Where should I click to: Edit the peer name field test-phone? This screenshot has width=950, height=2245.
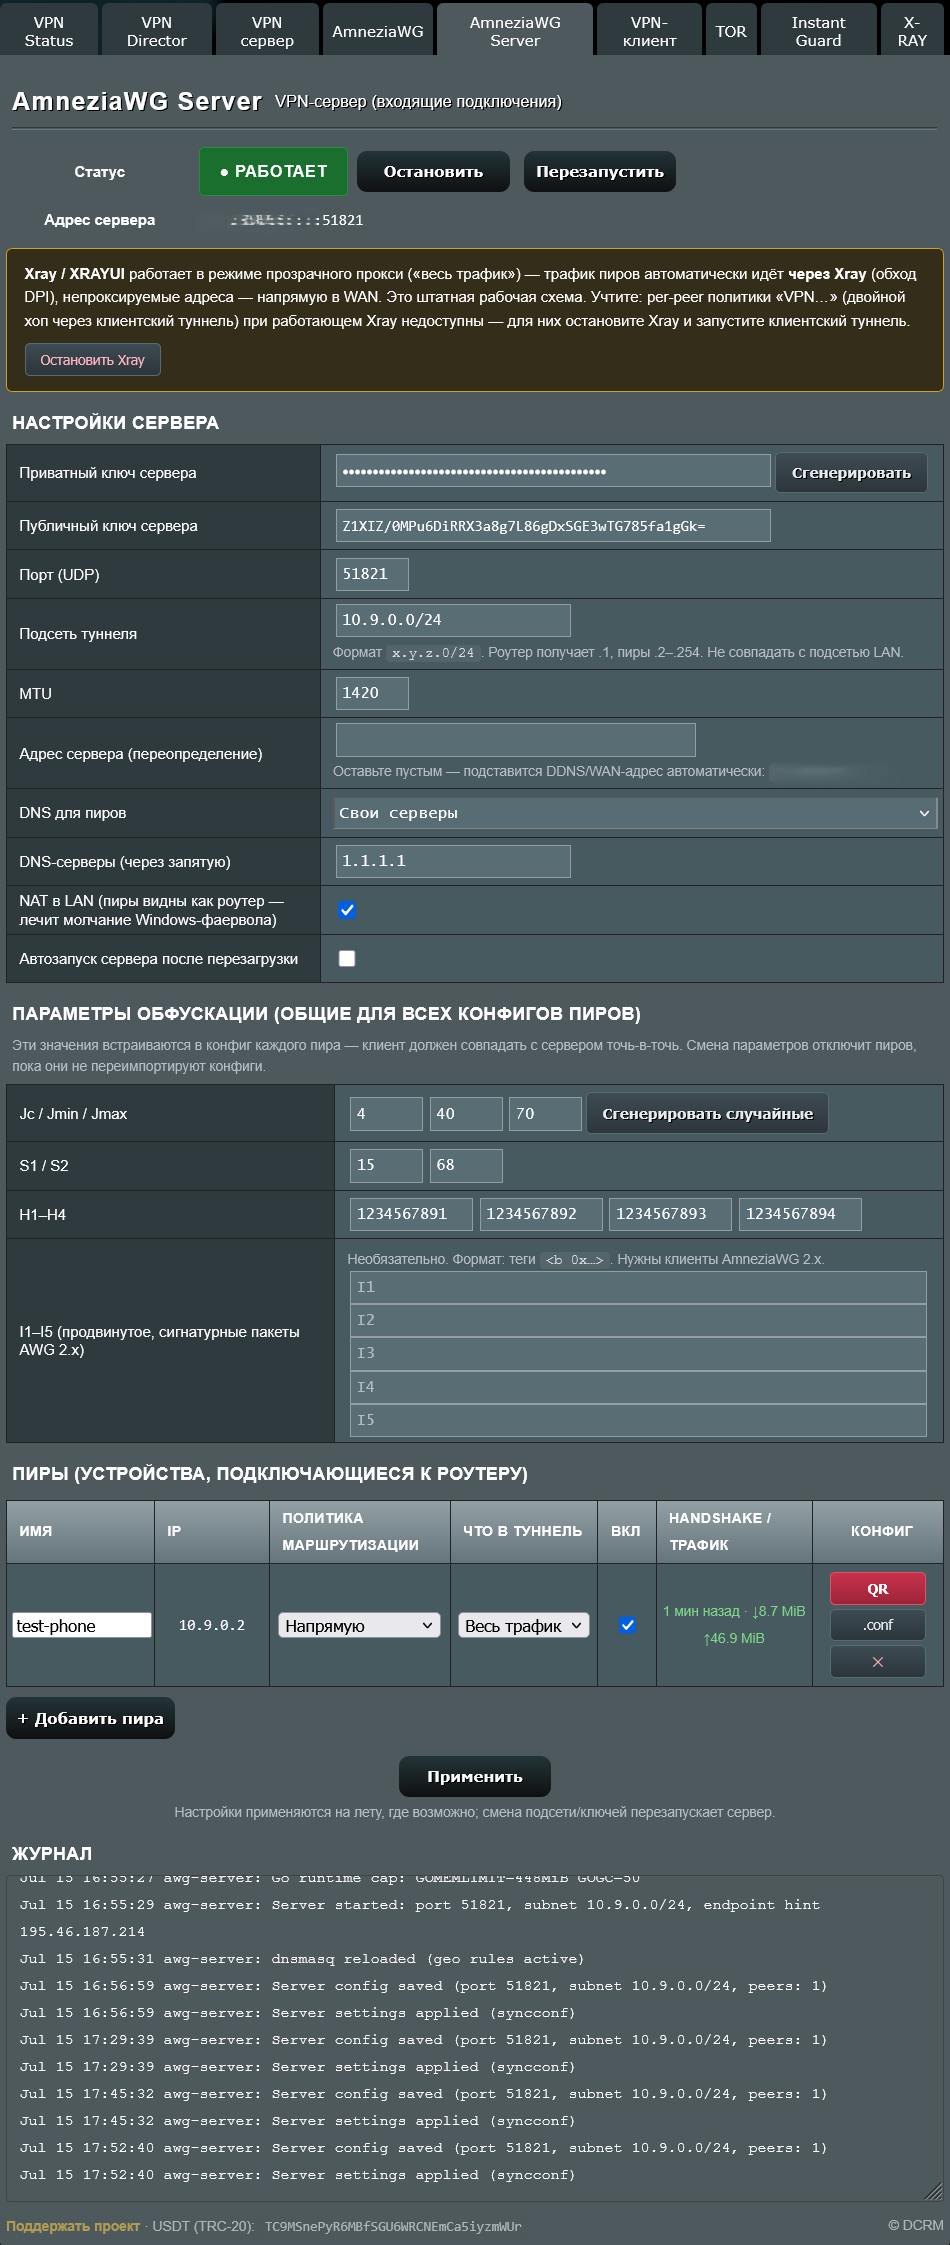tap(82, 1625)
